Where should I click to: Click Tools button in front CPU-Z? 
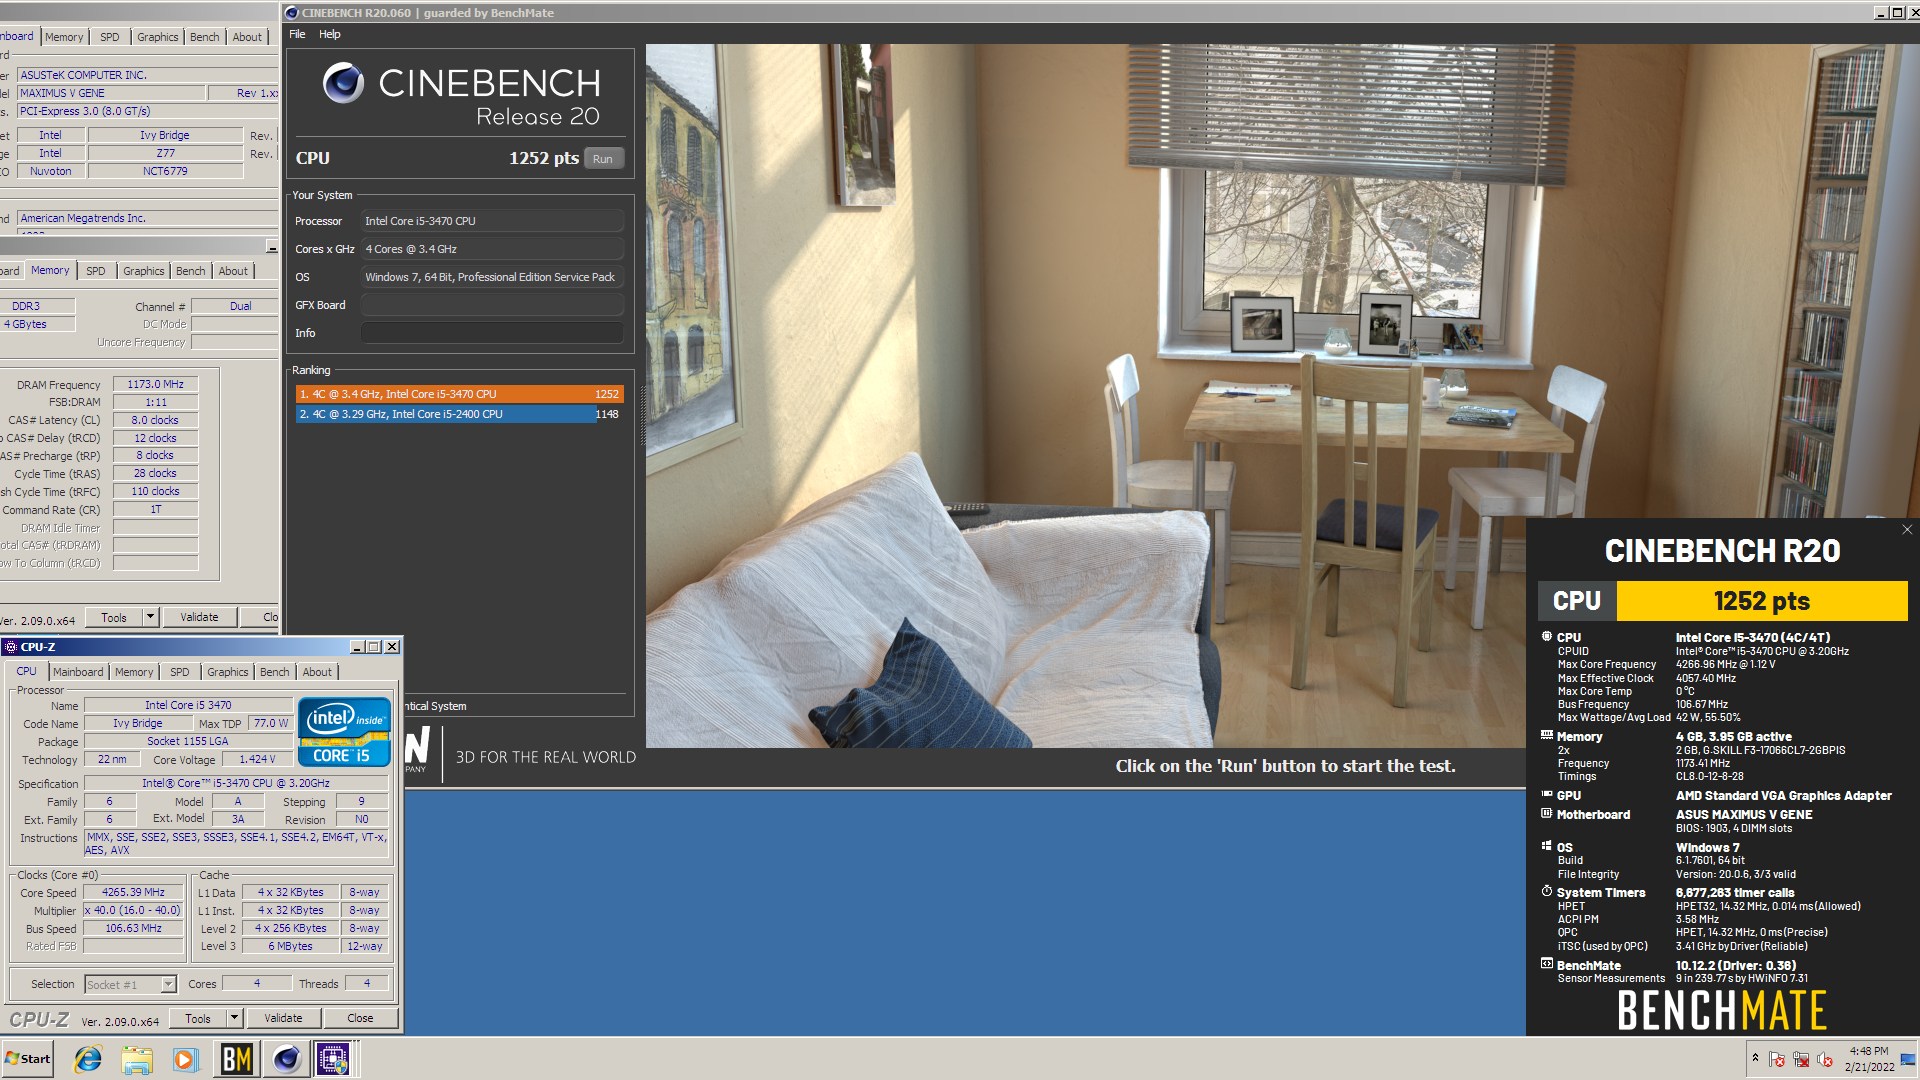(x=198, y=1019)
